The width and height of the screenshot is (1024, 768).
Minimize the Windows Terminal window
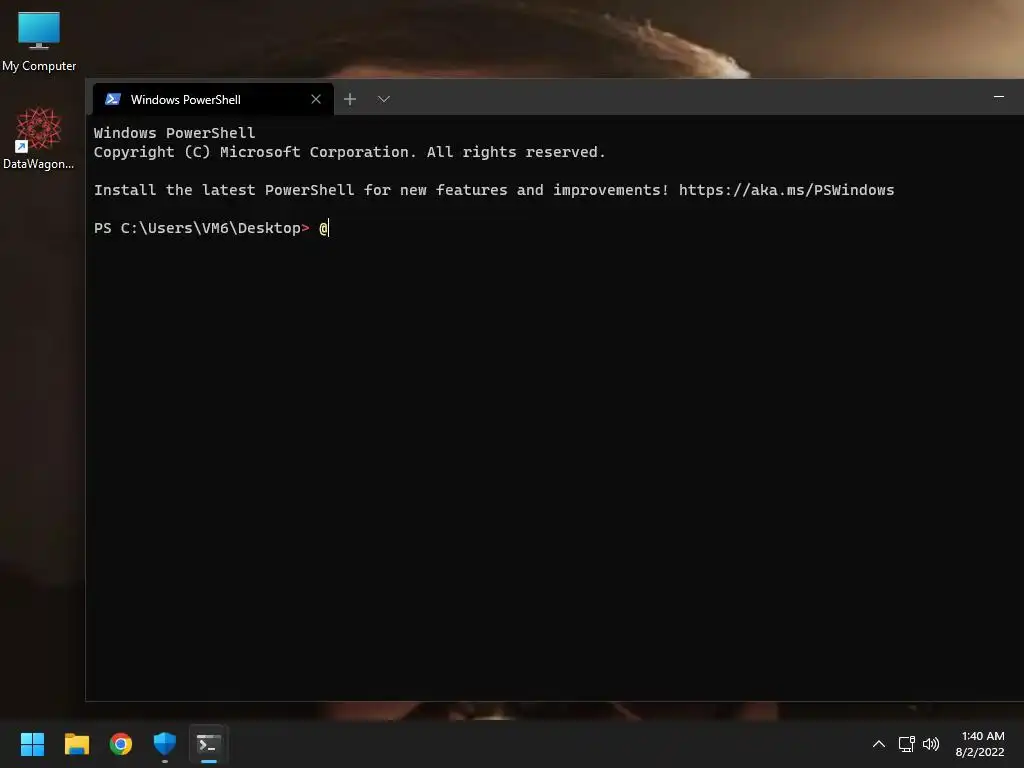click(x=999, y=97)
